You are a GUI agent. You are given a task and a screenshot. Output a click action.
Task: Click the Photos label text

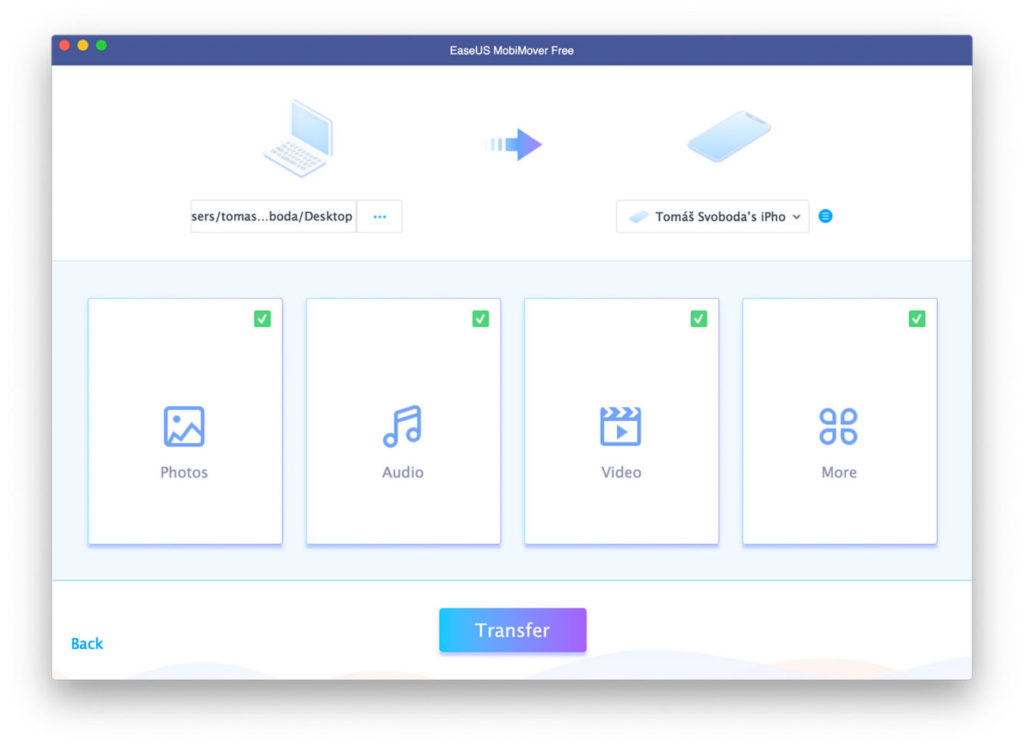click(x=184, y=472)
